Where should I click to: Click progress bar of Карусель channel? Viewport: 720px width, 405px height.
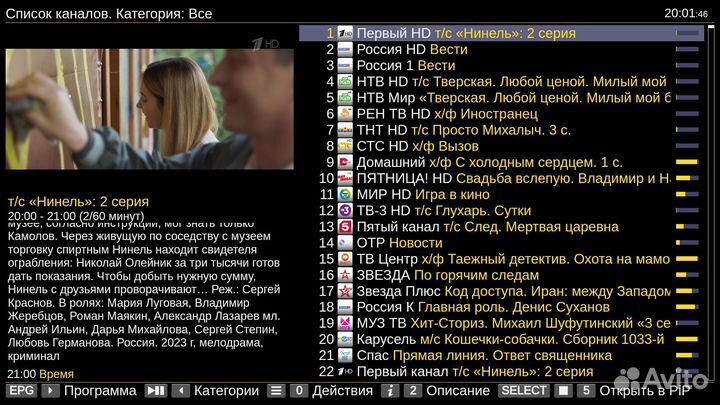click(687, 339)
